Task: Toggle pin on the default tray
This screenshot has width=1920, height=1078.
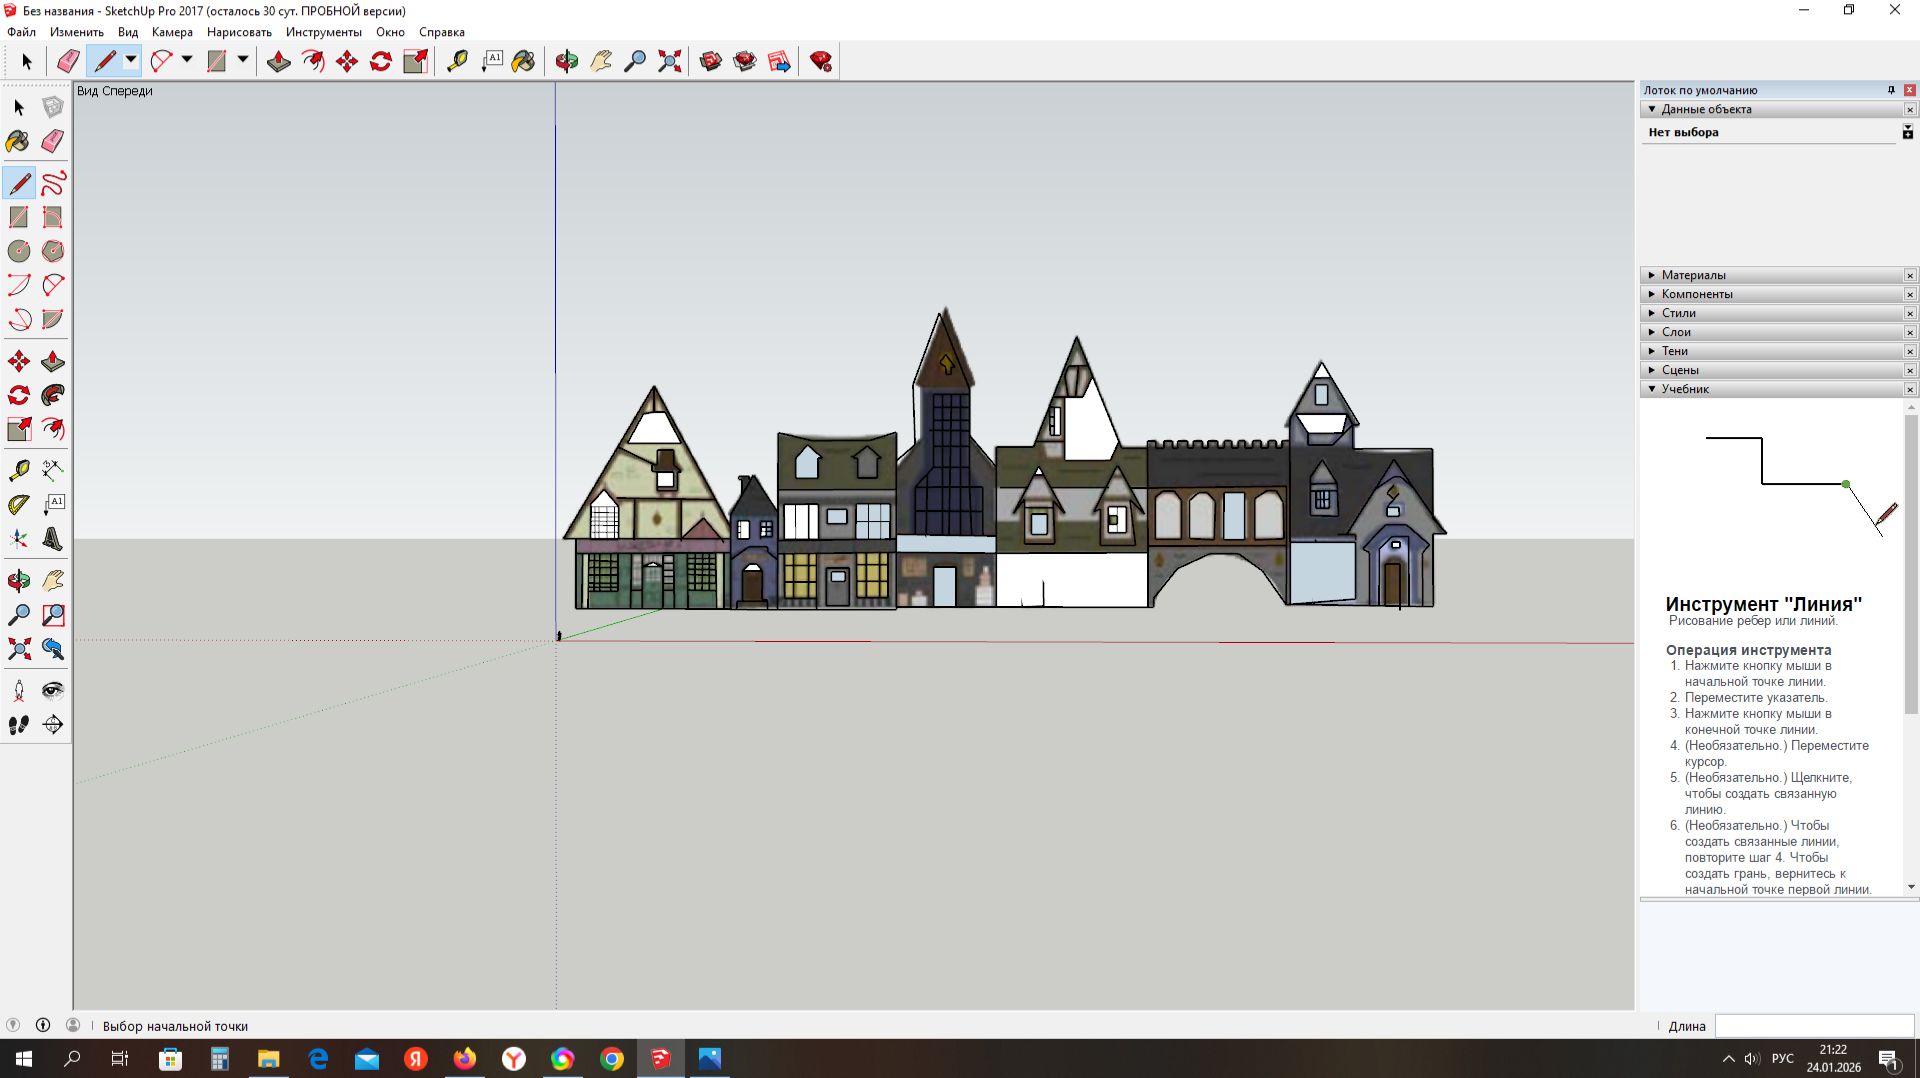Action: click(x=1891, y=90)
